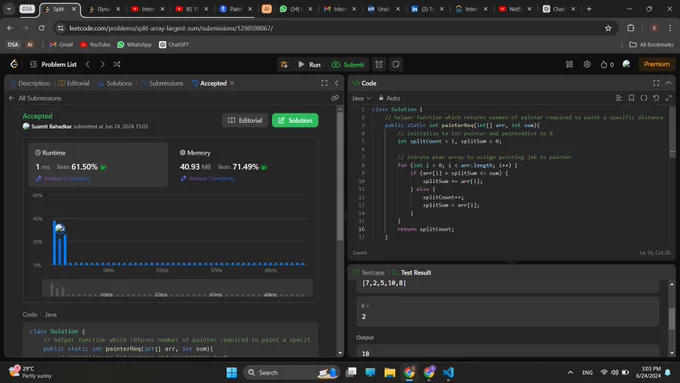Reload the page
Image resolution: width=680 pixels, height=383 pixels.
(x=42, y=28)
